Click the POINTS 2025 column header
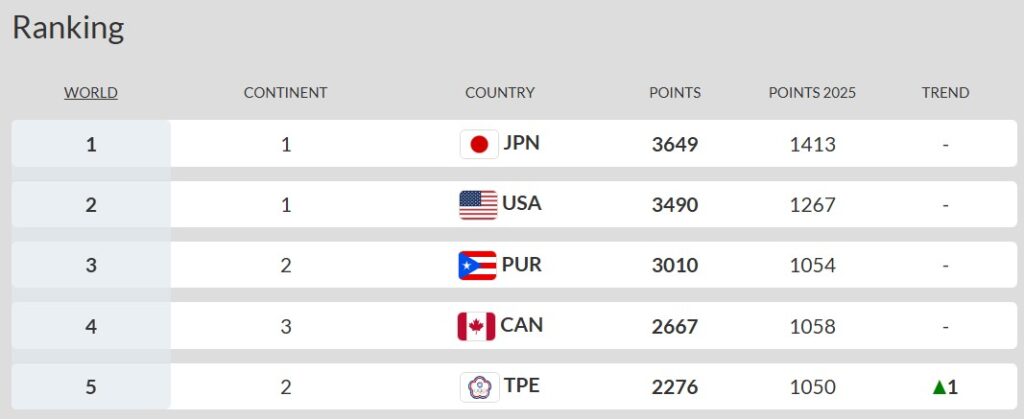Image resolution: width=1024 pixels, height=419 pixels. coord(812,93)
